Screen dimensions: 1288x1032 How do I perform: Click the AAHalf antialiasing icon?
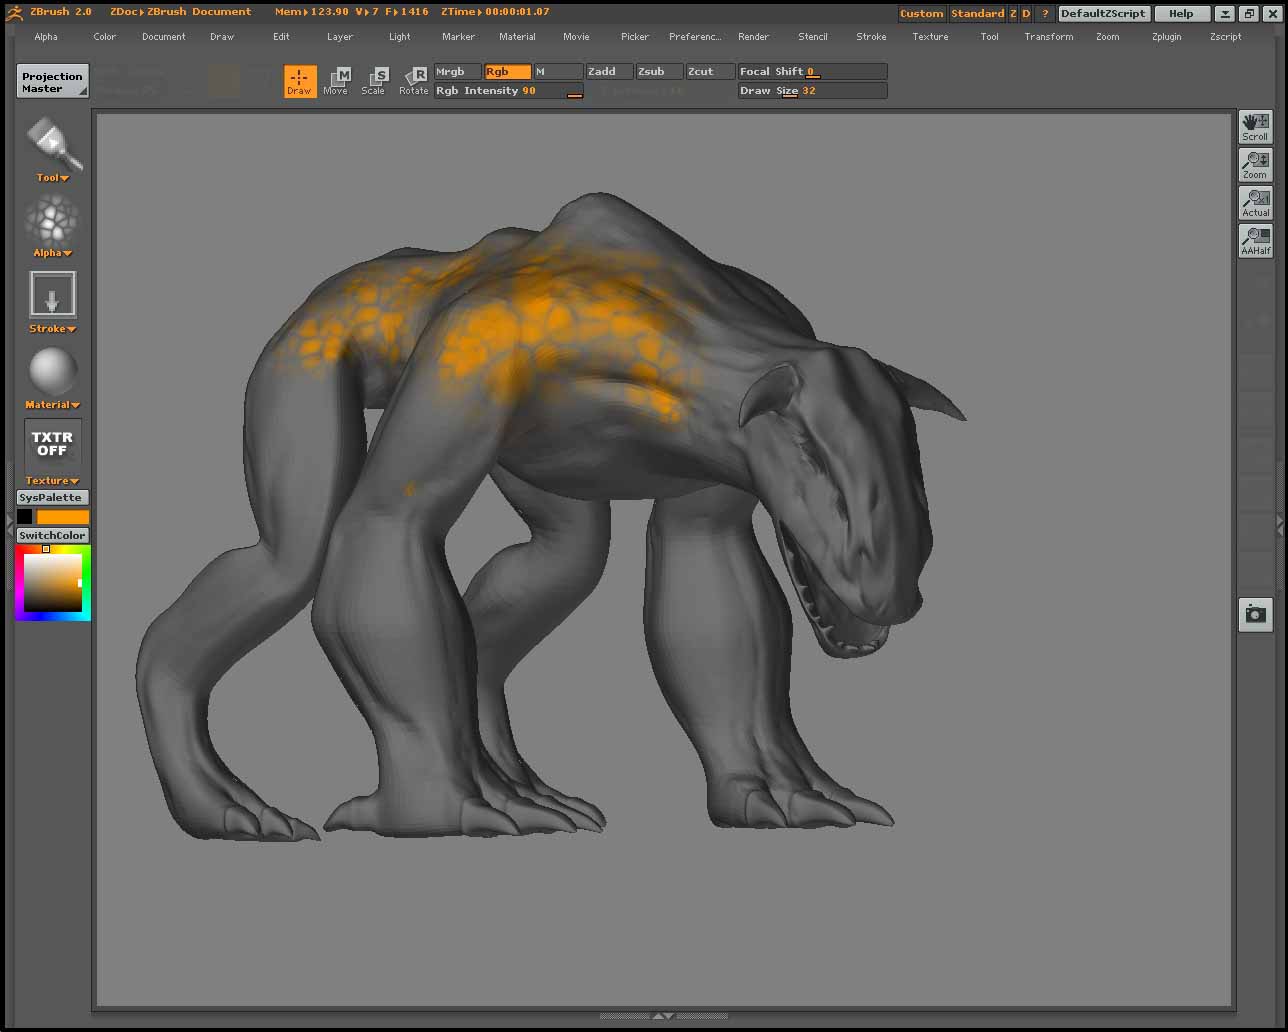coord(1255,240)
